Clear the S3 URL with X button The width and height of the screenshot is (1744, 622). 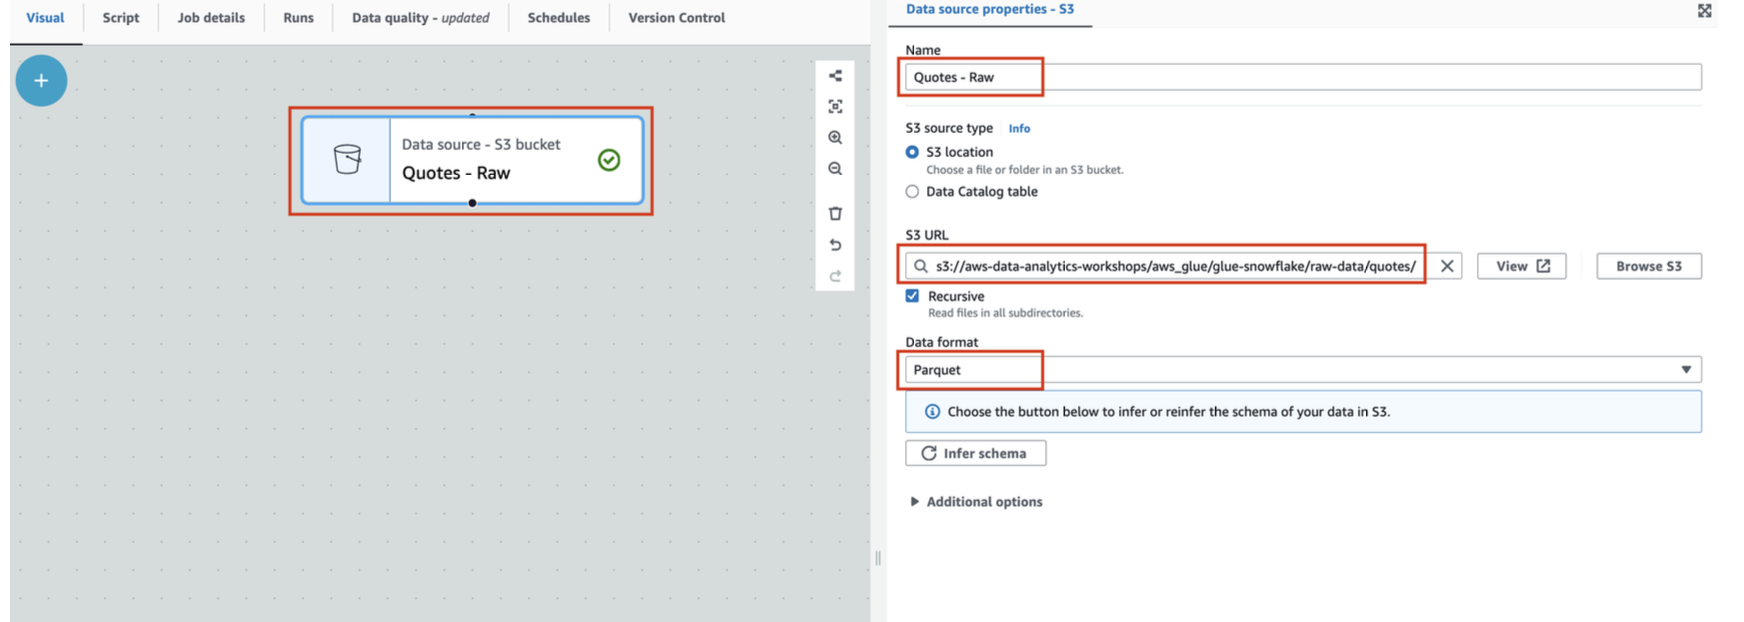pos(1446,266)
